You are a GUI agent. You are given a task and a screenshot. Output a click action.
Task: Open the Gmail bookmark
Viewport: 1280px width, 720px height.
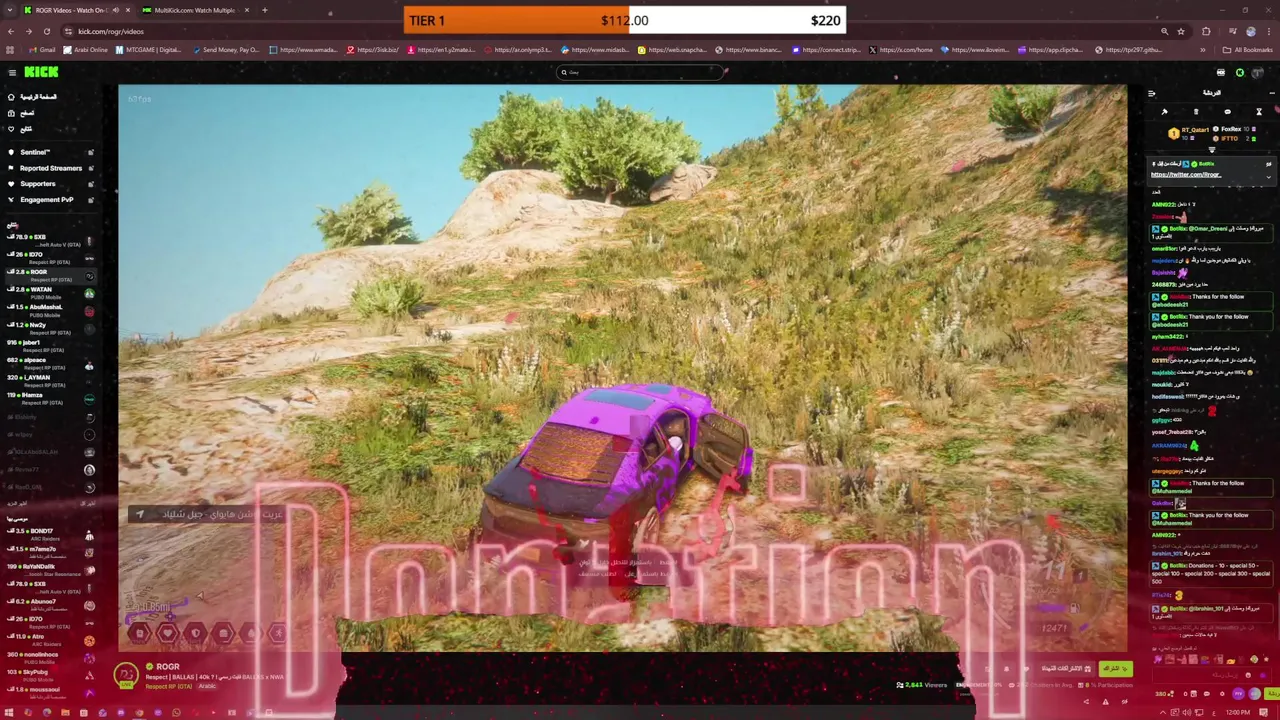click(x=42, y=50)
